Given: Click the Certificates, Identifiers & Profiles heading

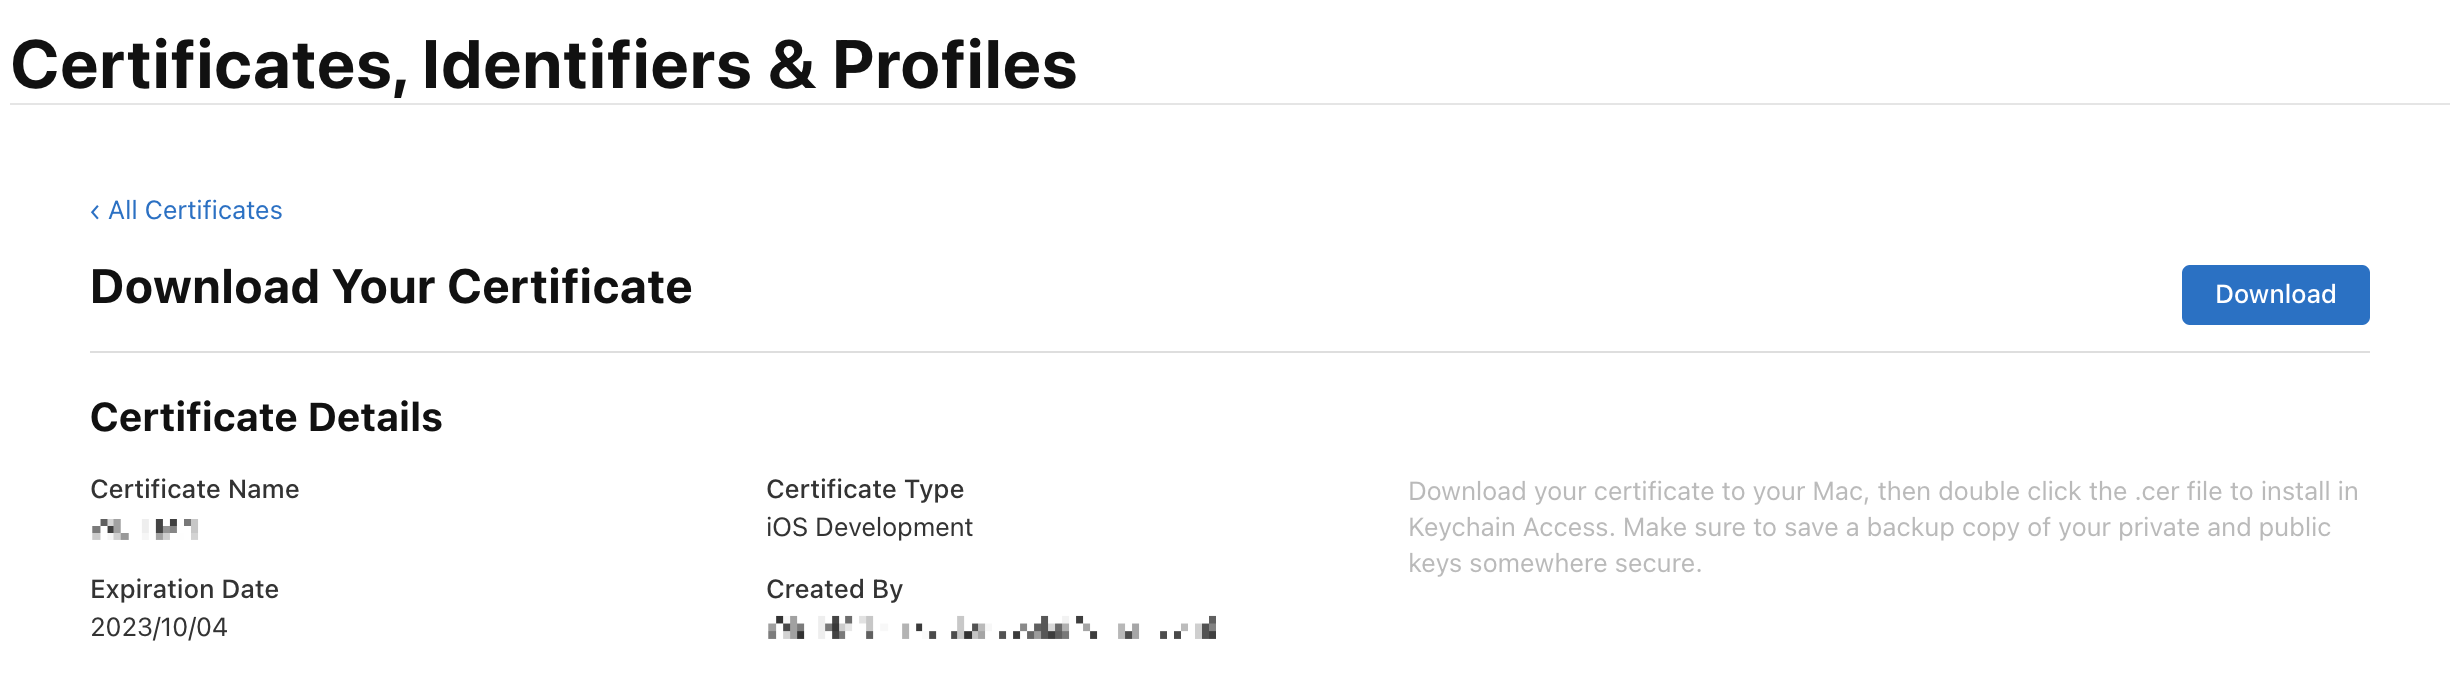Looking at the screenshot, I should coord(544,65).
